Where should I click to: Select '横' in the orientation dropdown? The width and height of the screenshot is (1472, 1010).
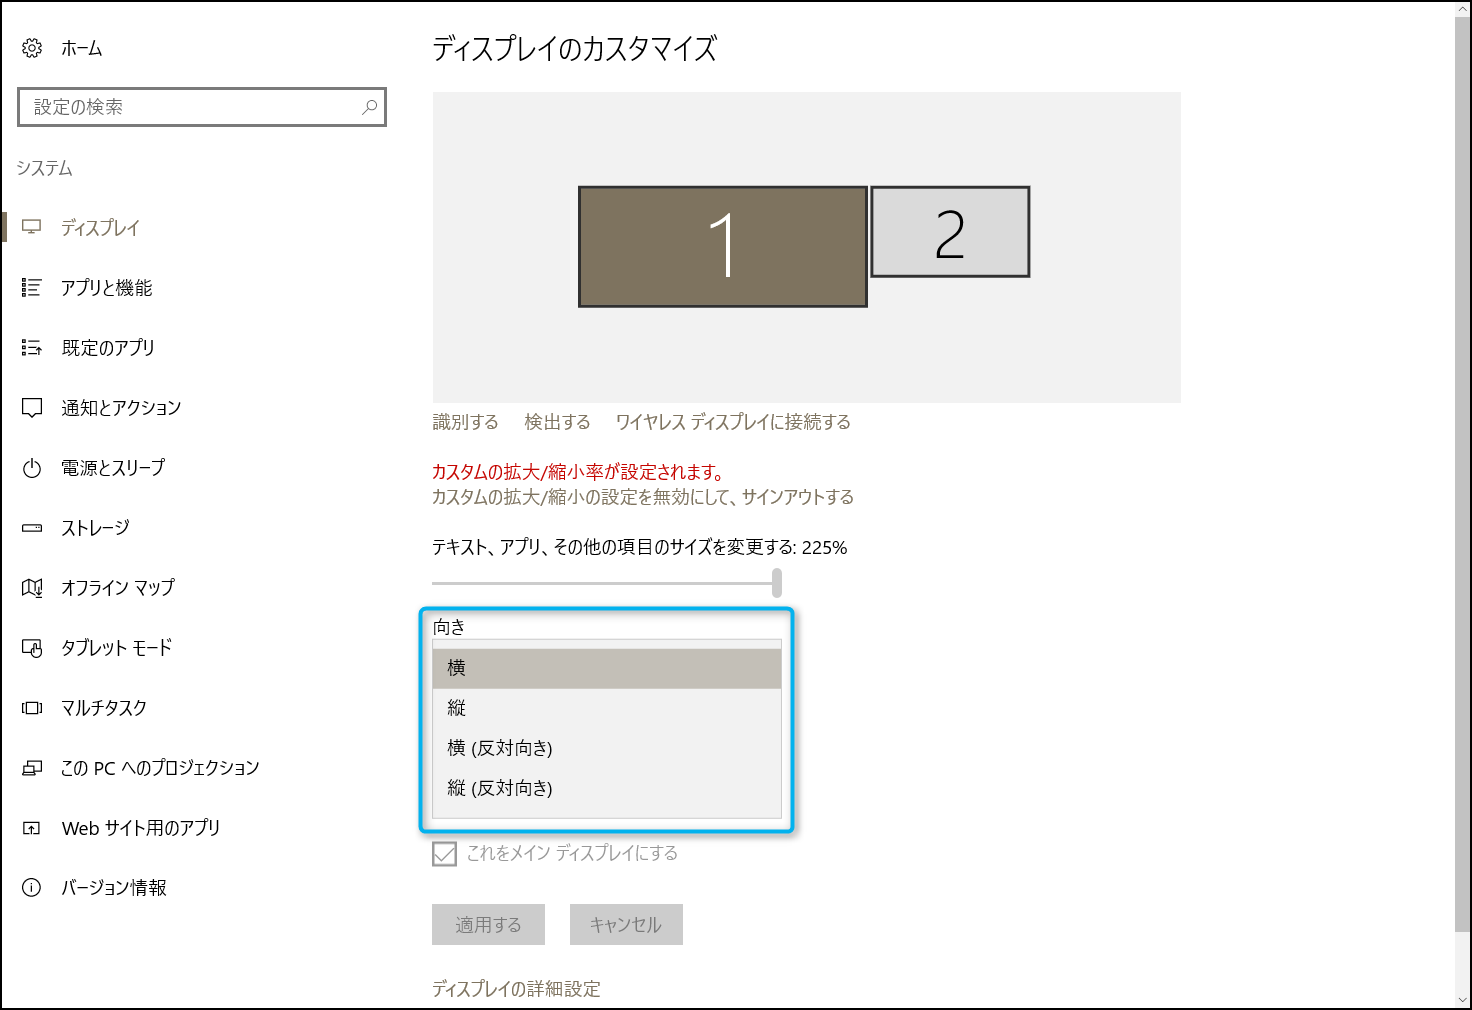point(606,668)
